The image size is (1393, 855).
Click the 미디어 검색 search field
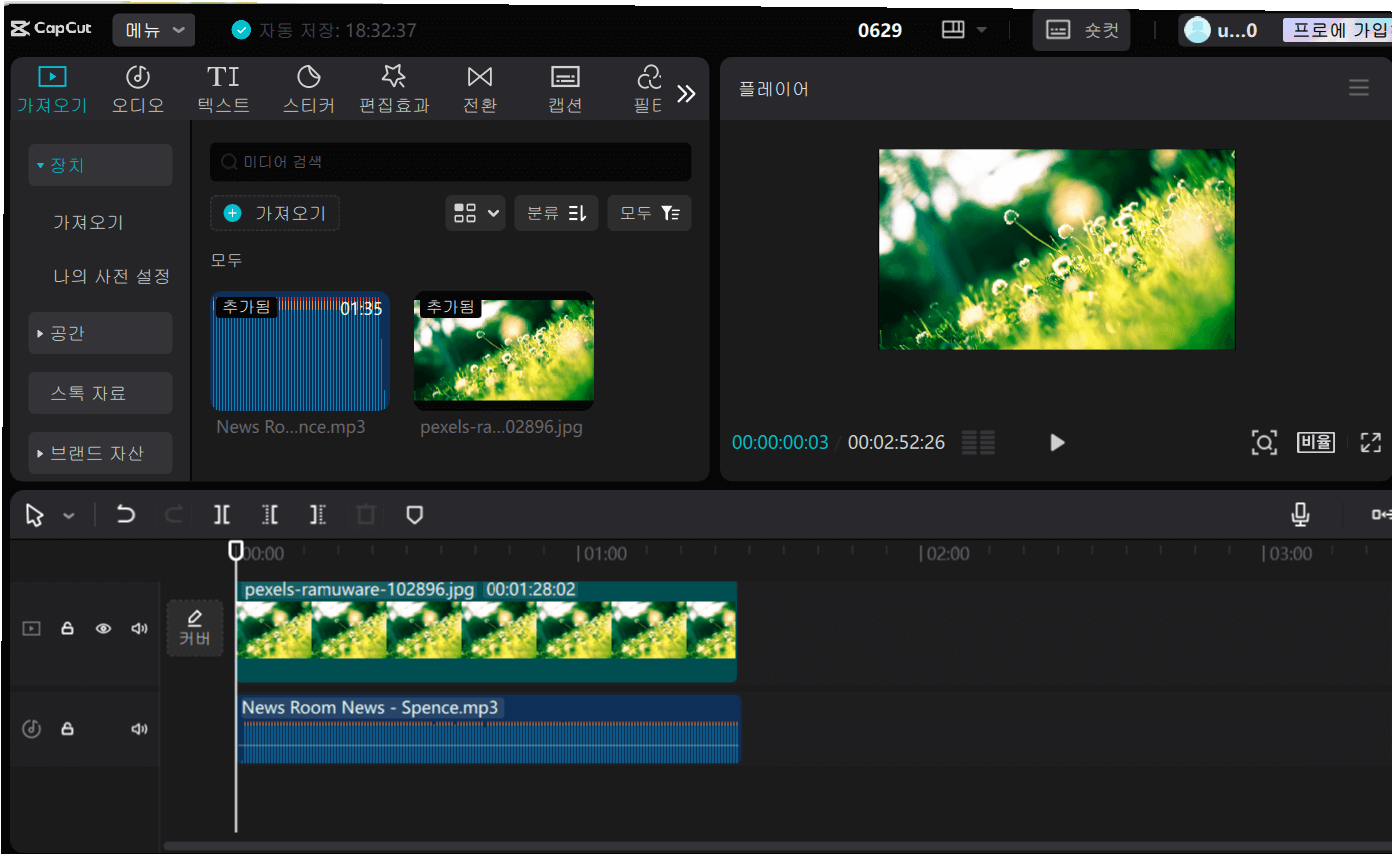[450, 161]
